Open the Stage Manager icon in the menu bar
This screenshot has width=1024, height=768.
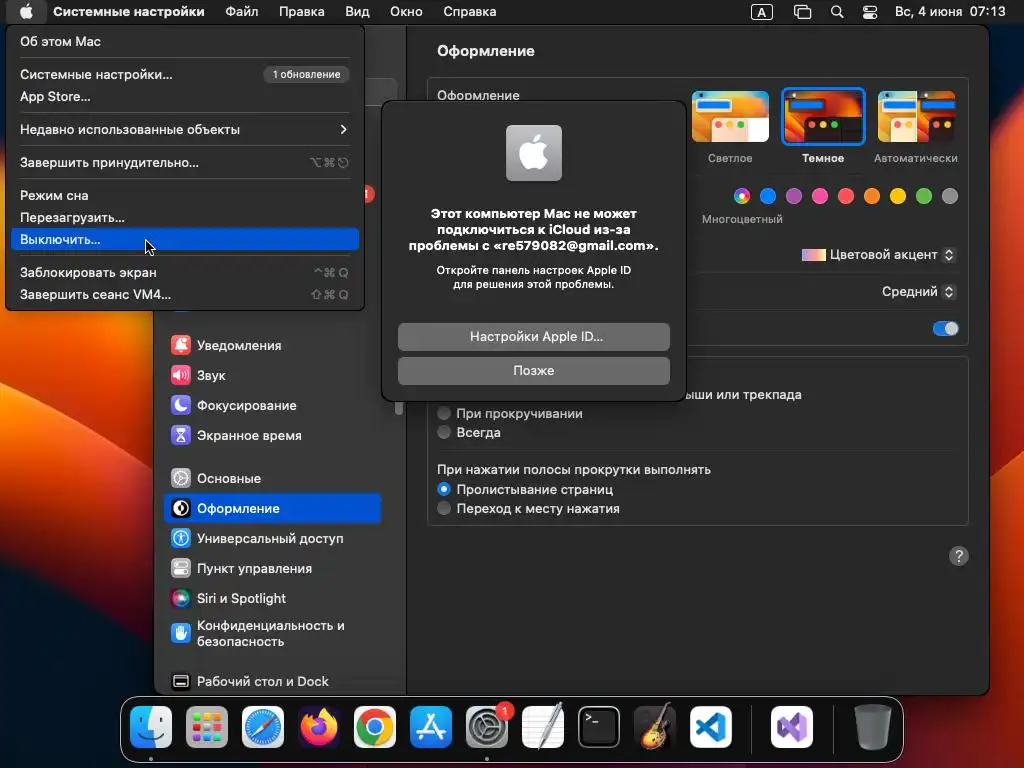(x=802, y=12)
